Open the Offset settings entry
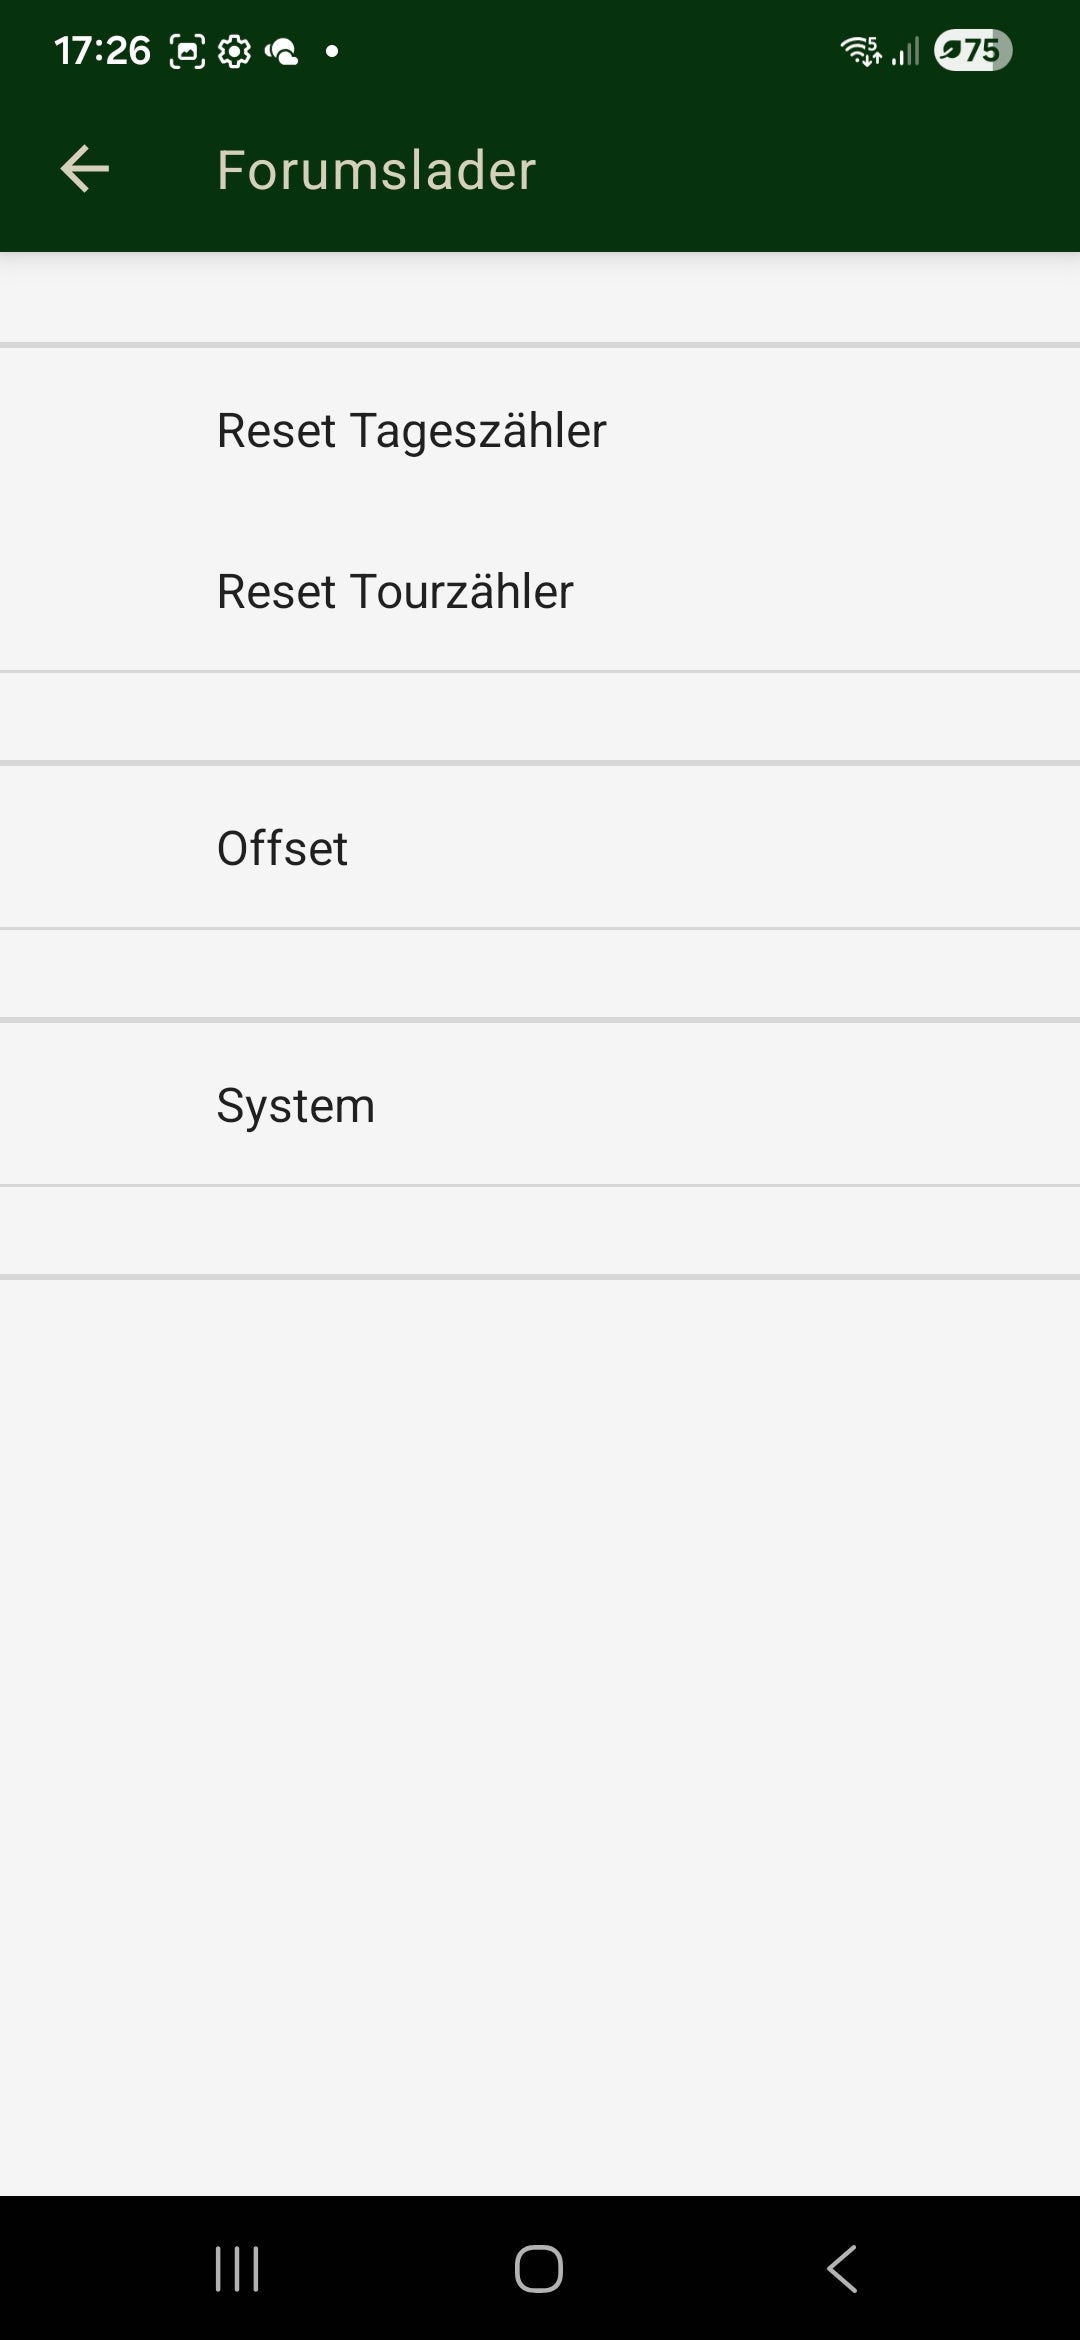The image size is (1080, 2340). click(283, 847)
